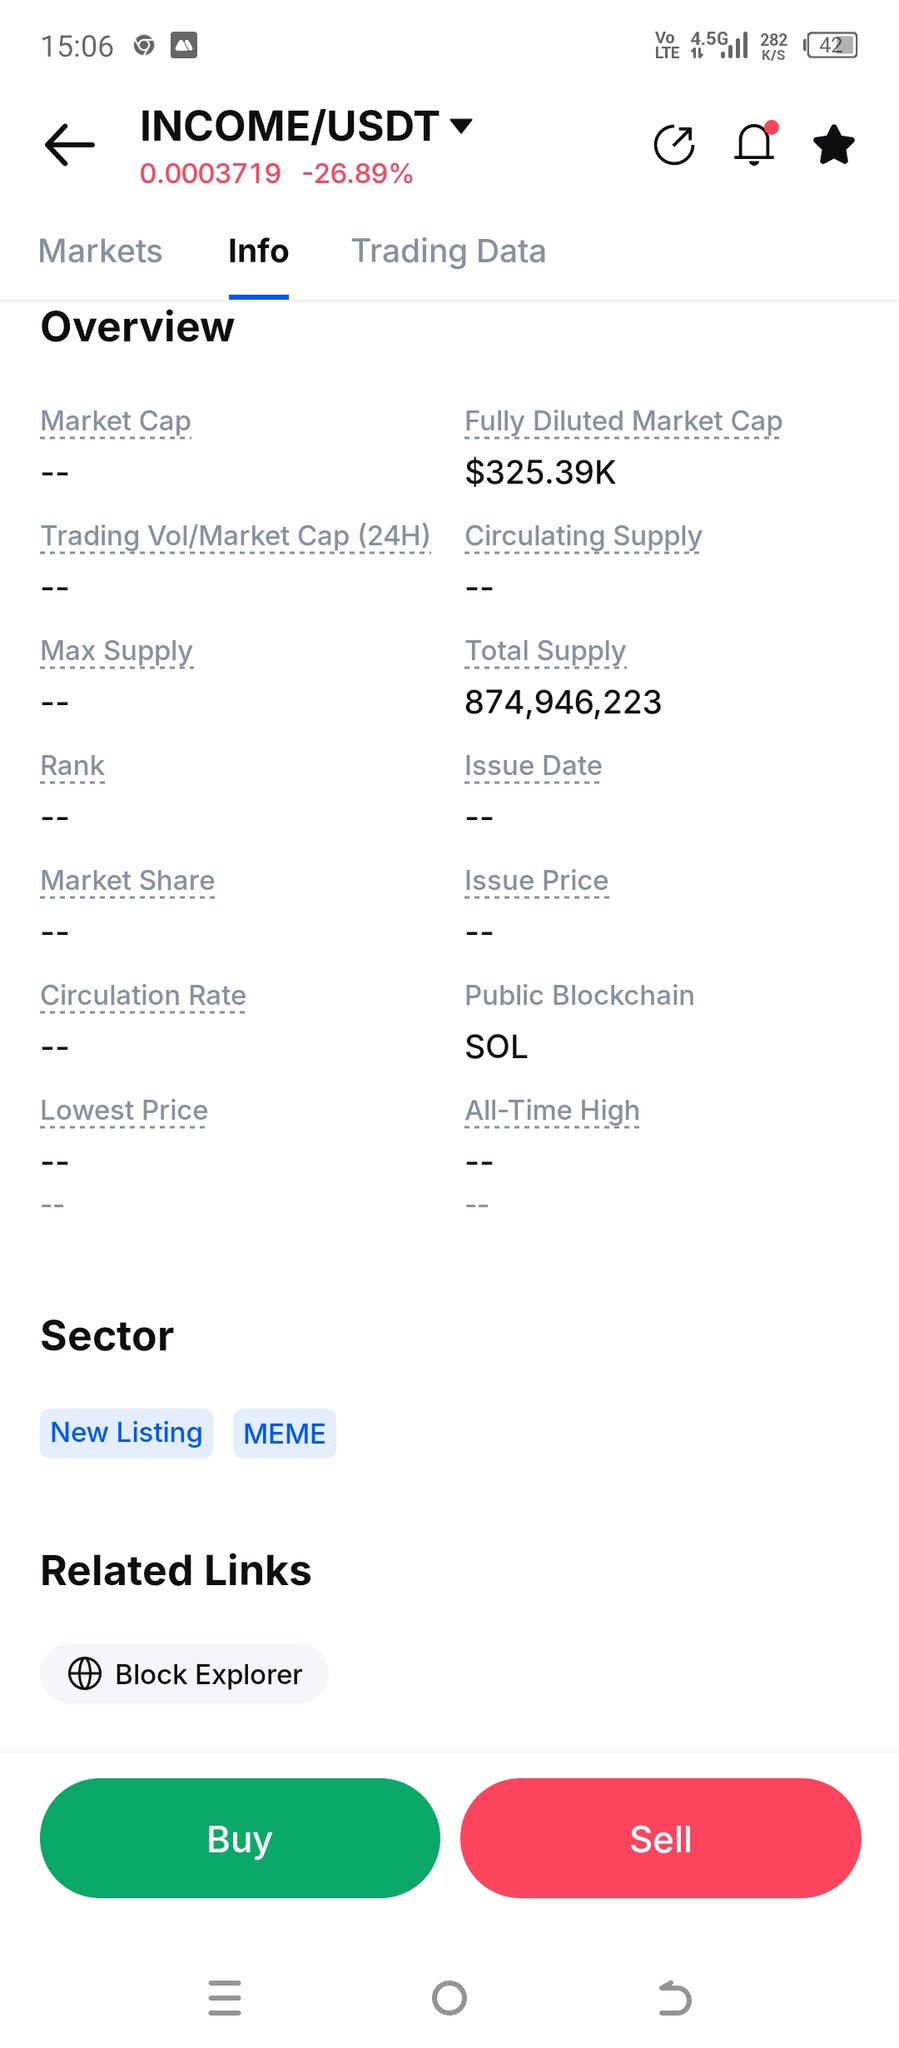Tap the Block Explorer globe icon
Viewport: 899px width, 2048px height.
(85, 1674)
